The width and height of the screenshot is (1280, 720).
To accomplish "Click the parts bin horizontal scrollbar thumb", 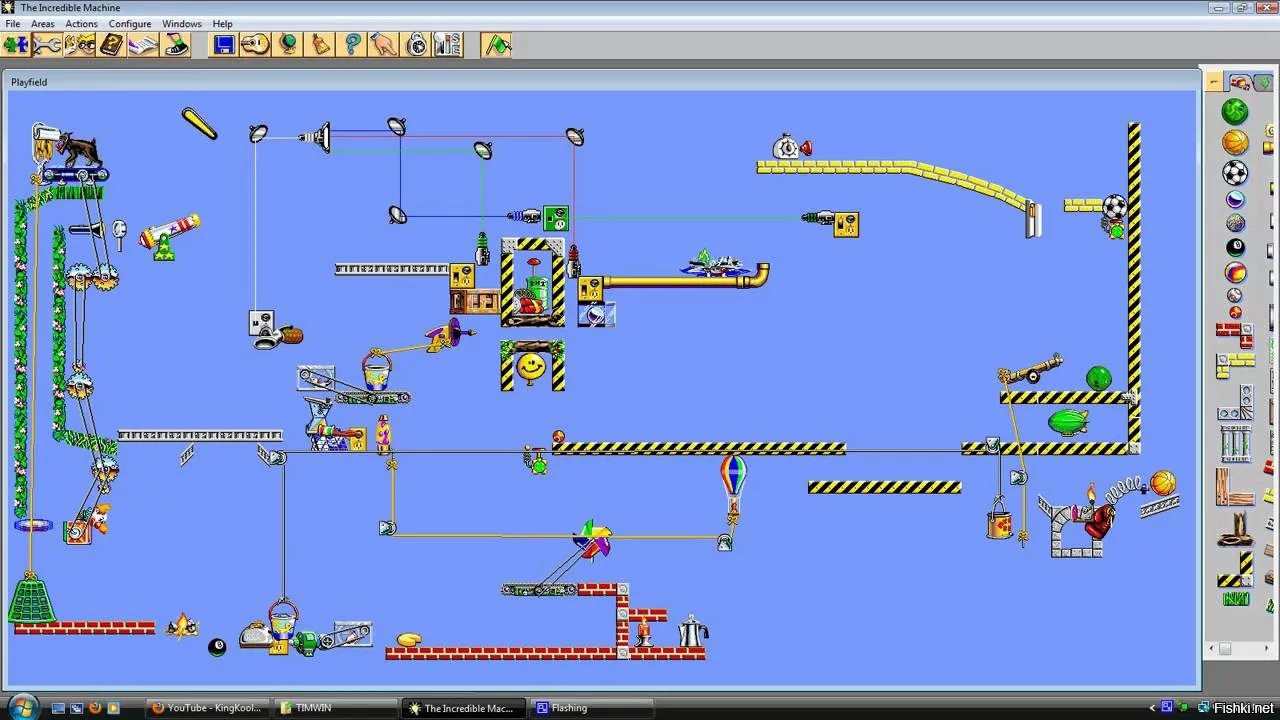I will point(1225,649).
